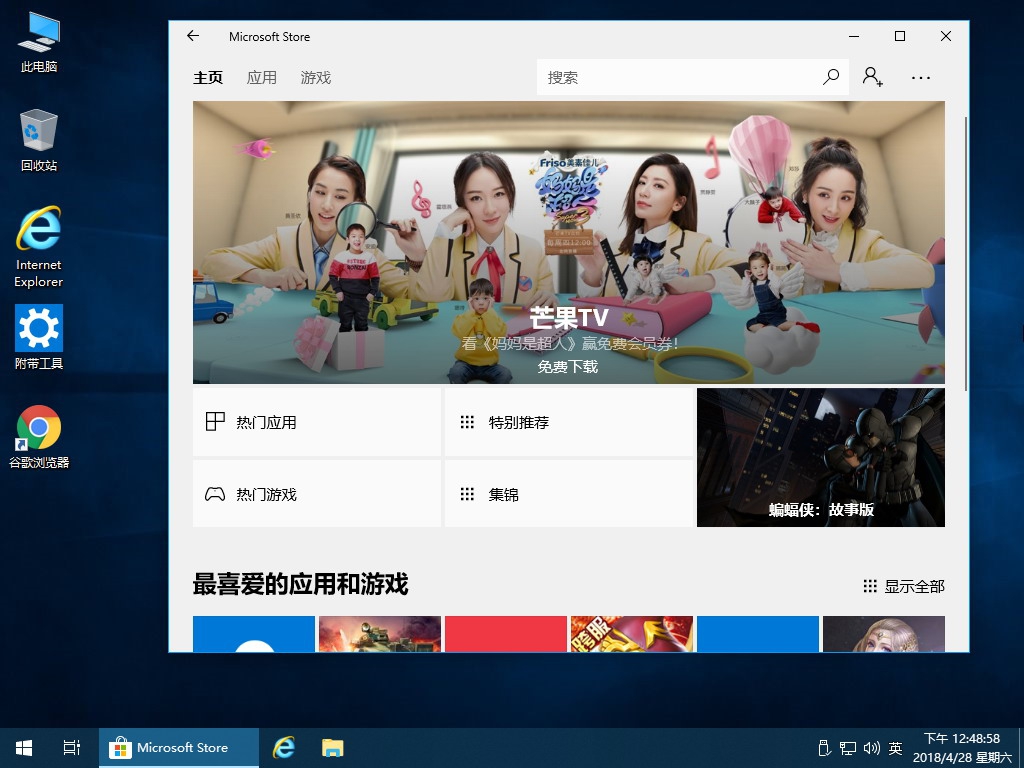Click the Store window vertical scrollbar

(965, 255)
